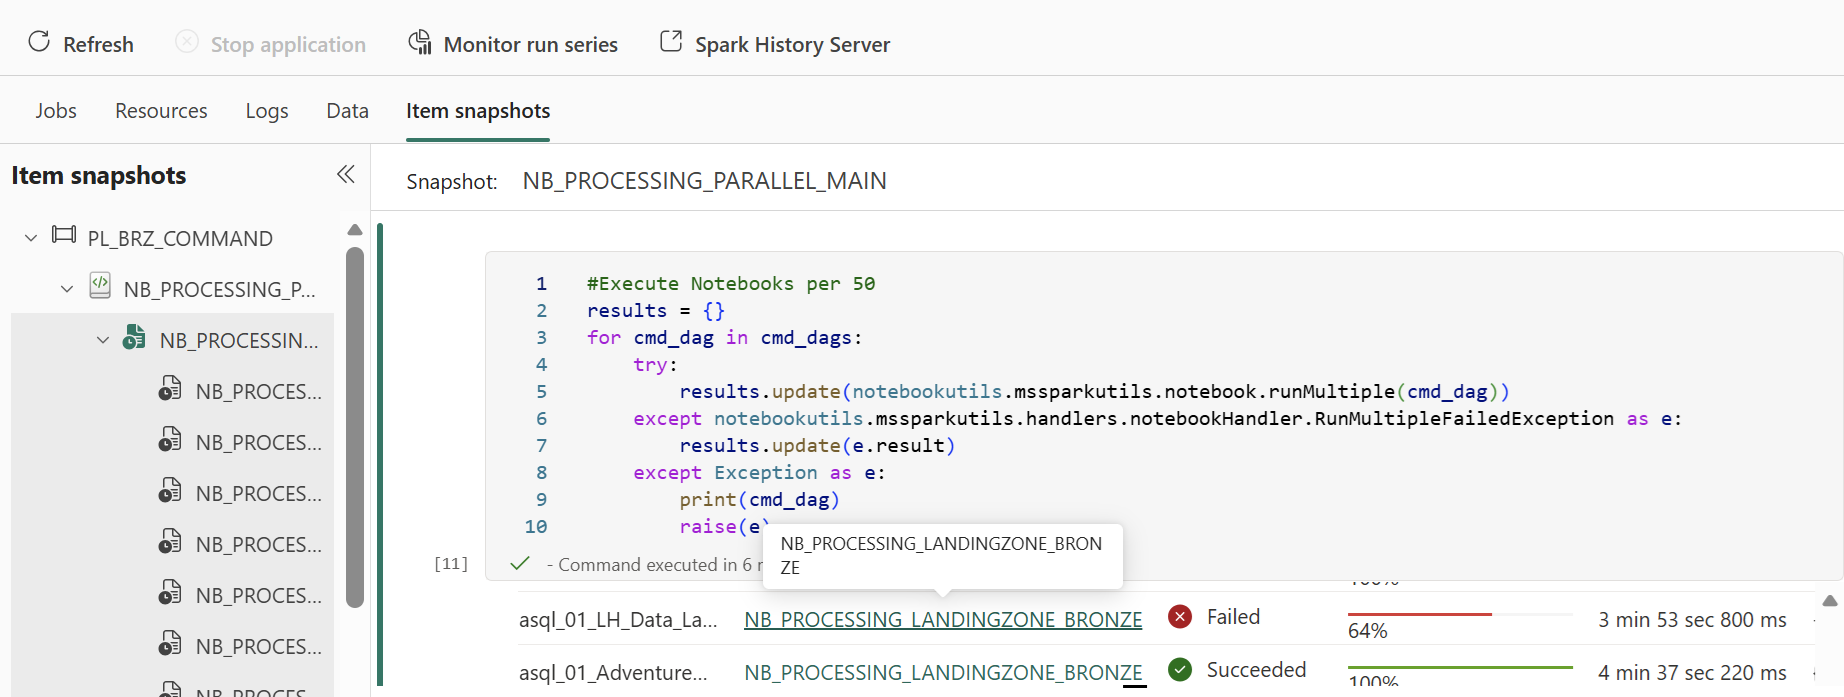
Task: Open the Resources tab
Action: tap(161, 111)
